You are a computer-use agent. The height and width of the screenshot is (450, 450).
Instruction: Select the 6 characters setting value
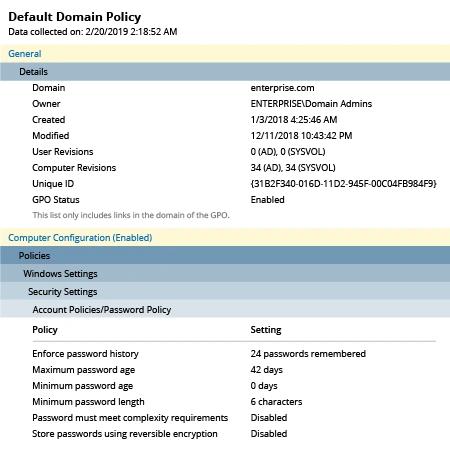click(276, 402)
